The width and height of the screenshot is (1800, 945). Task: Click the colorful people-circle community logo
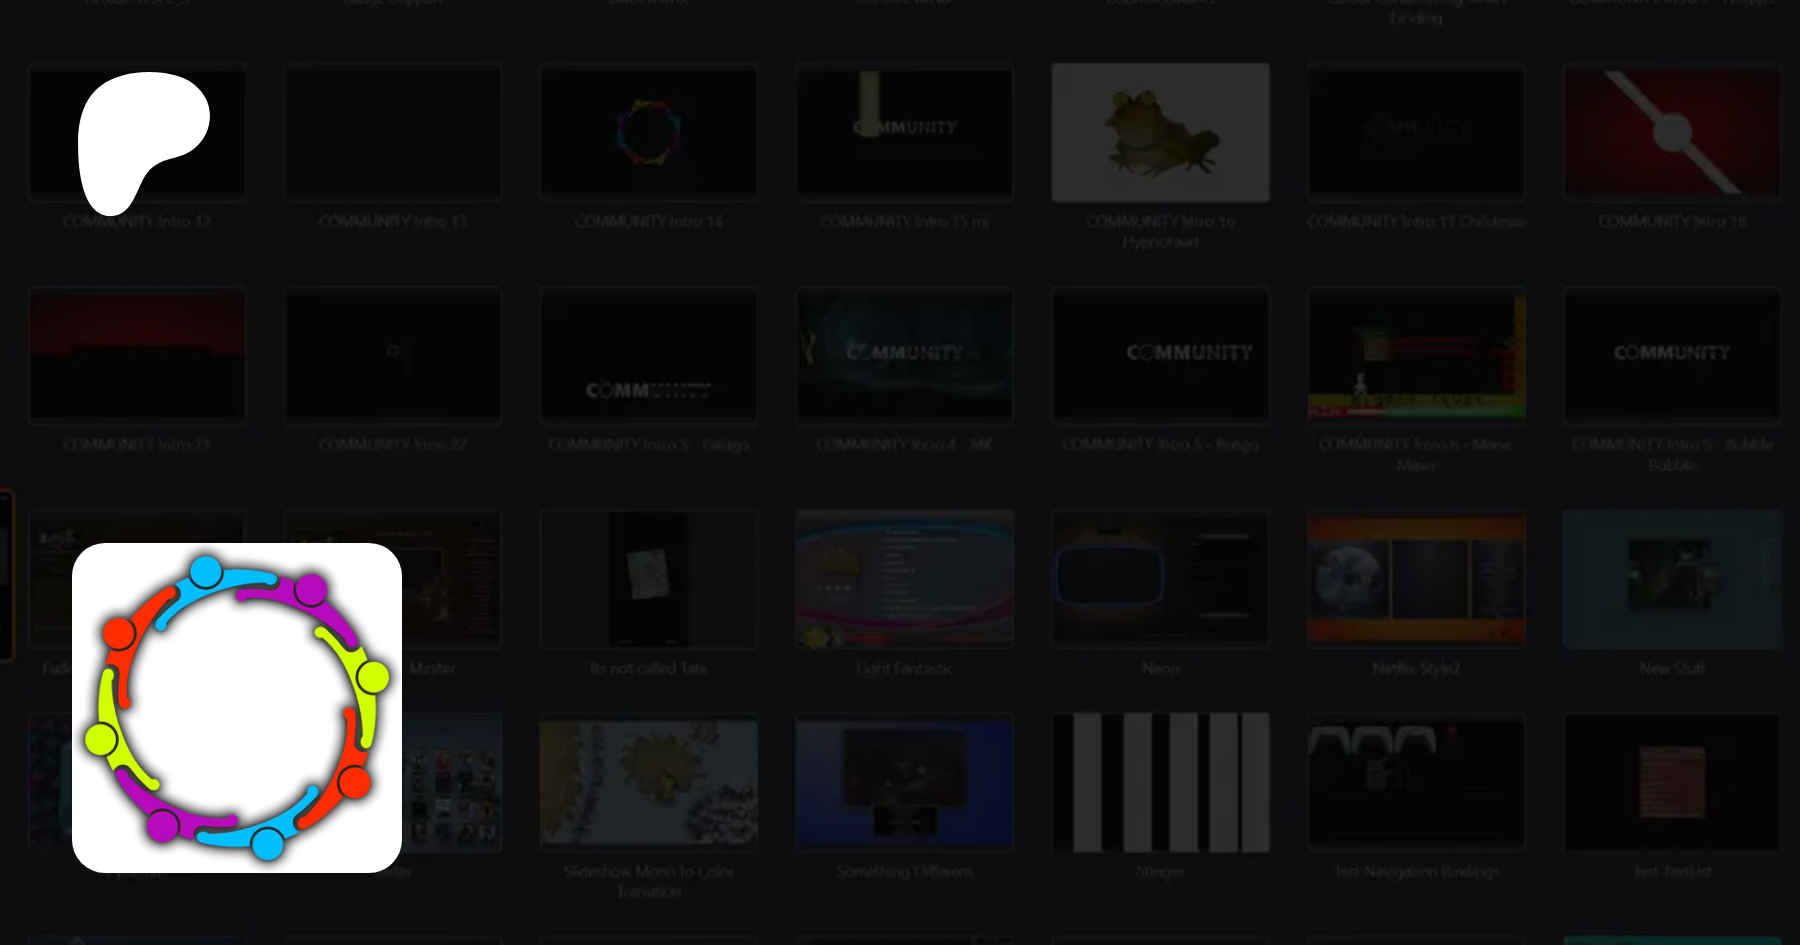[237, 707]
